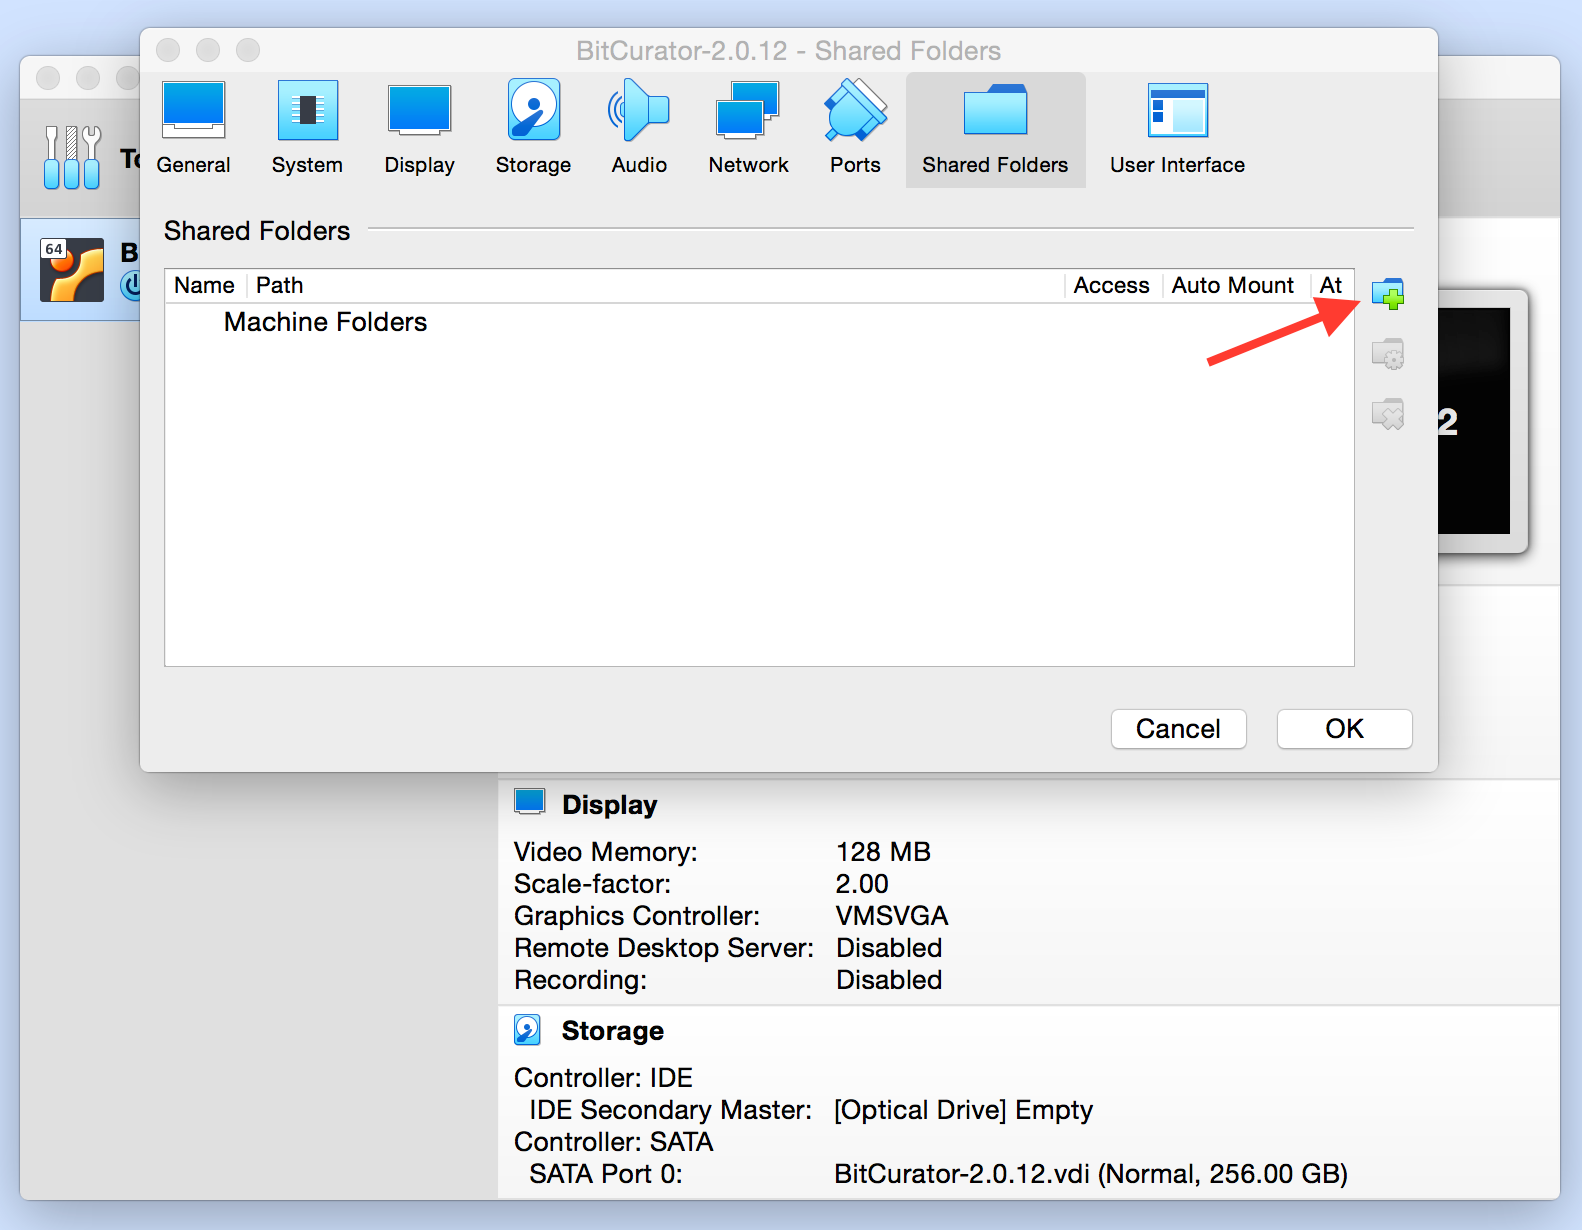Click the edit shared folder icon
Image resolution: width=1582 pixels, height=1230 pixels.
click(1388, 354)
